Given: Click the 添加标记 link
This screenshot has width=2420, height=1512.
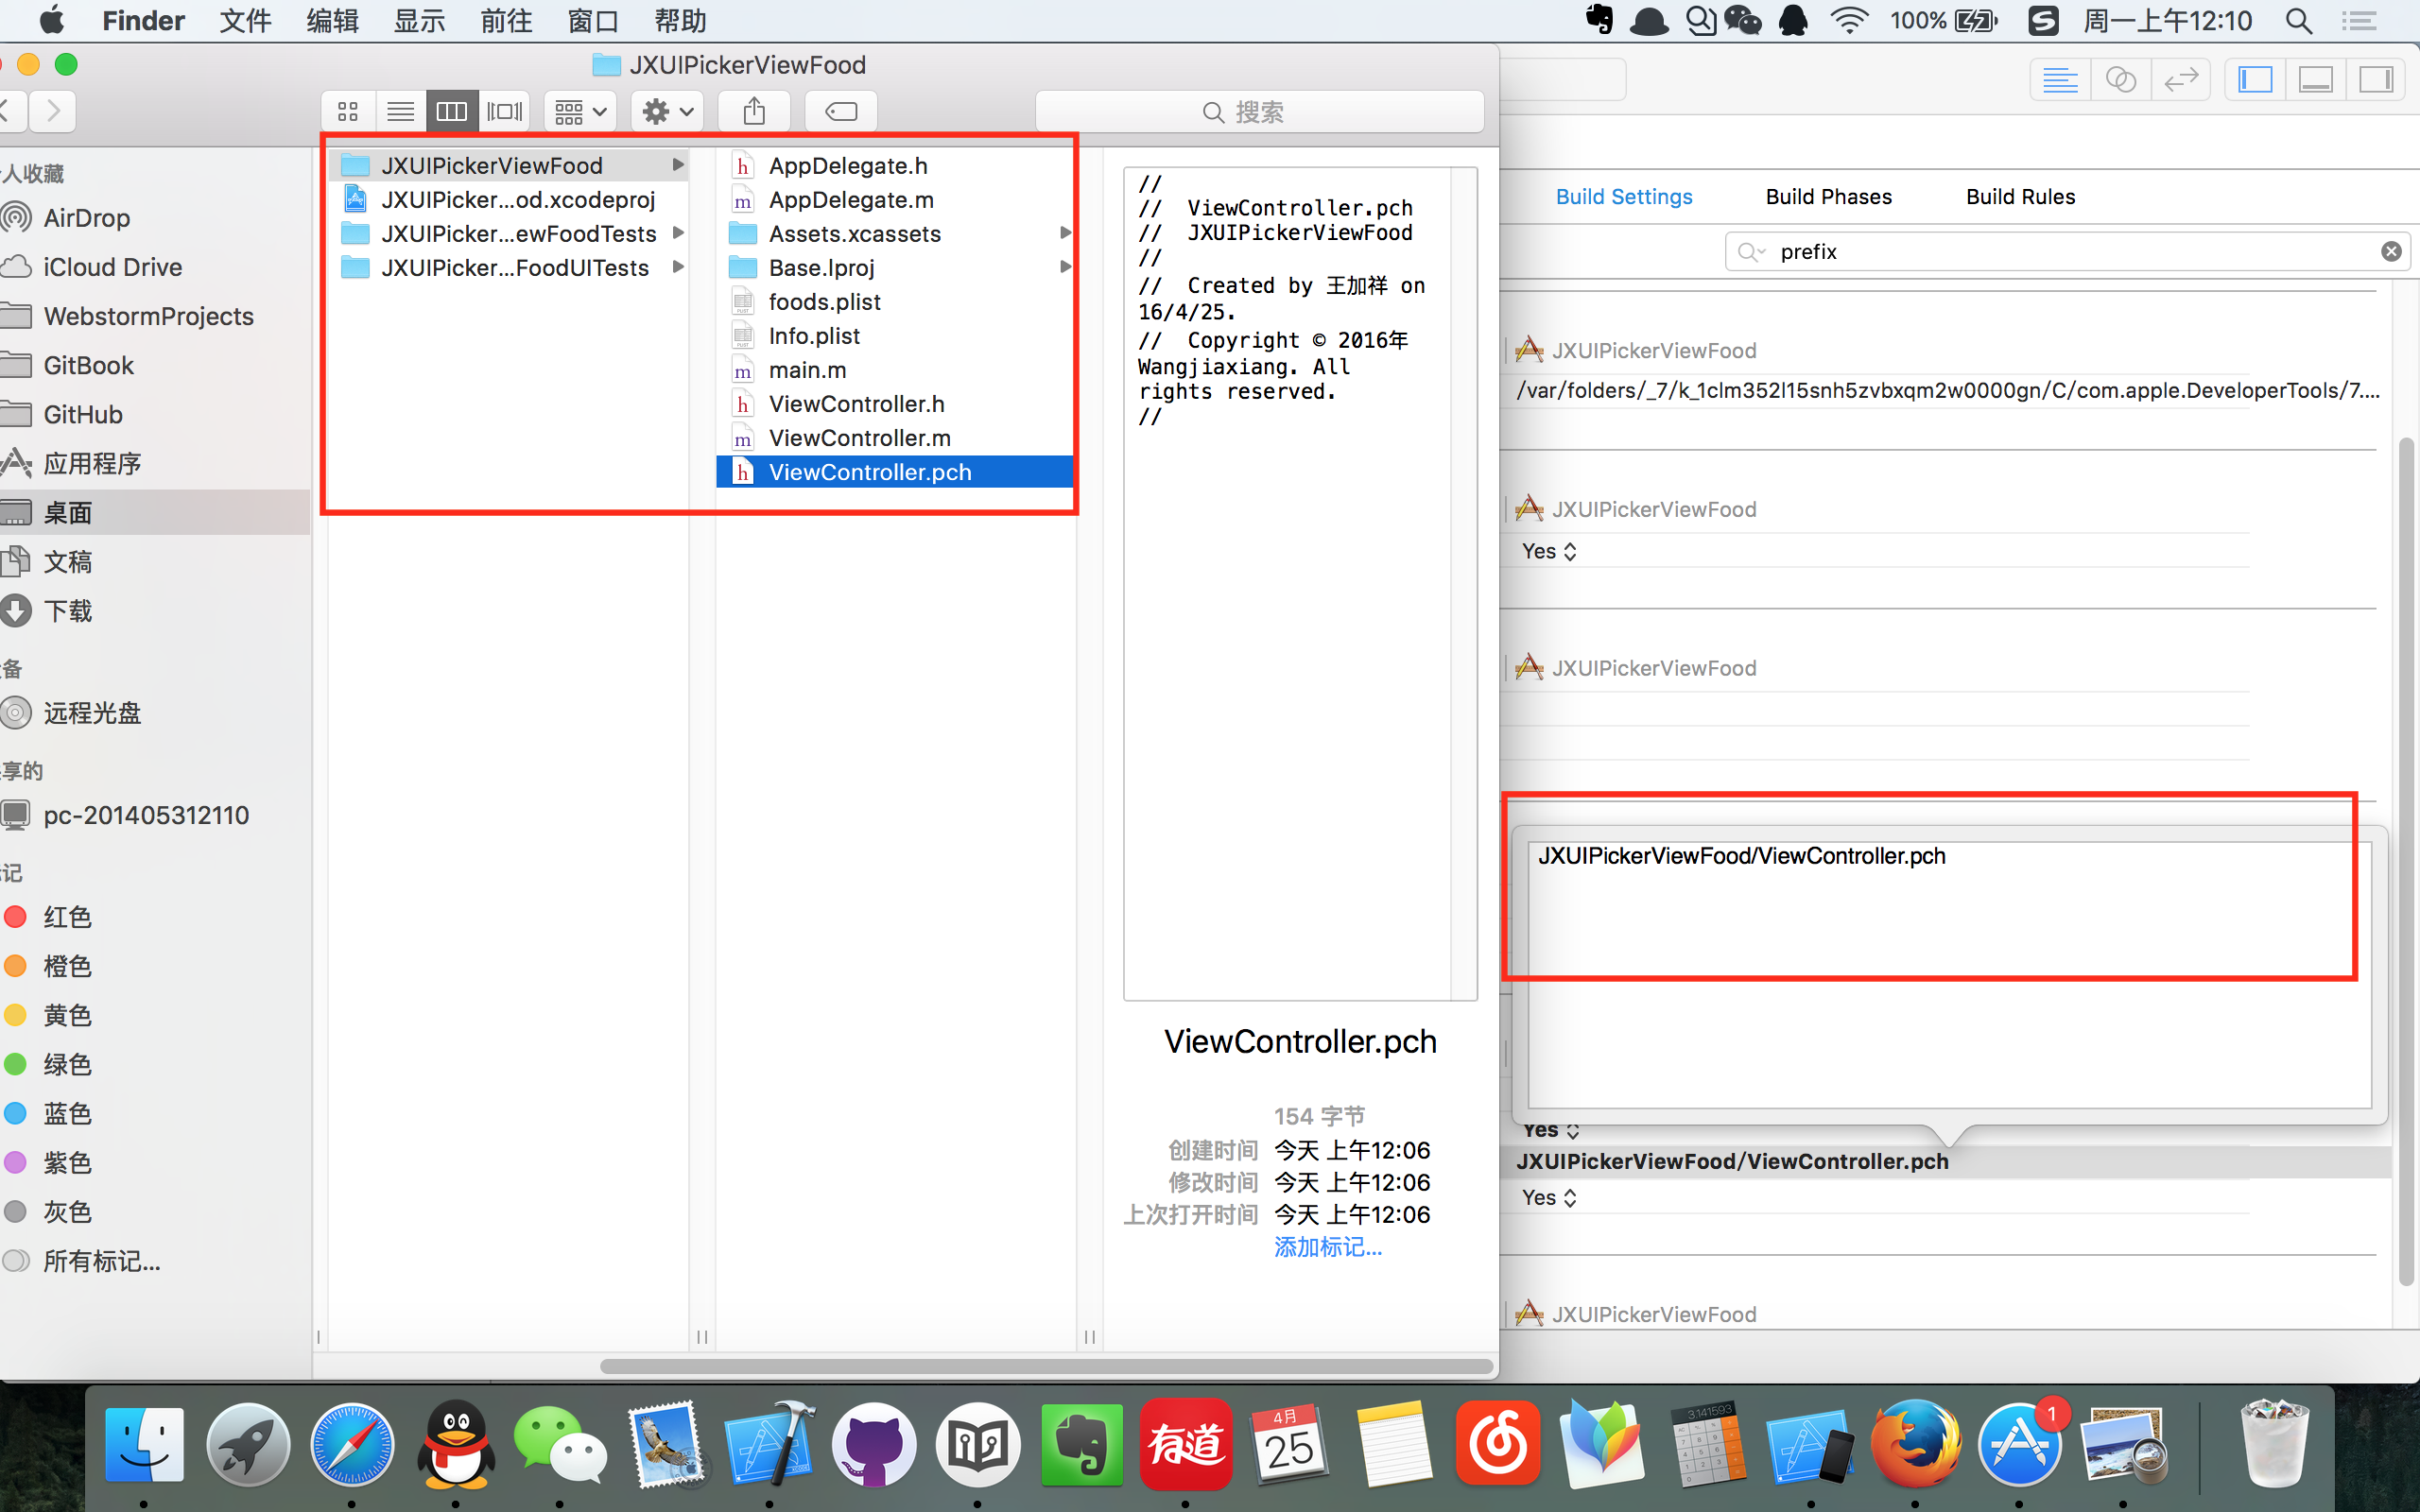Looking at the screenshot, I should point(1327,1247).
